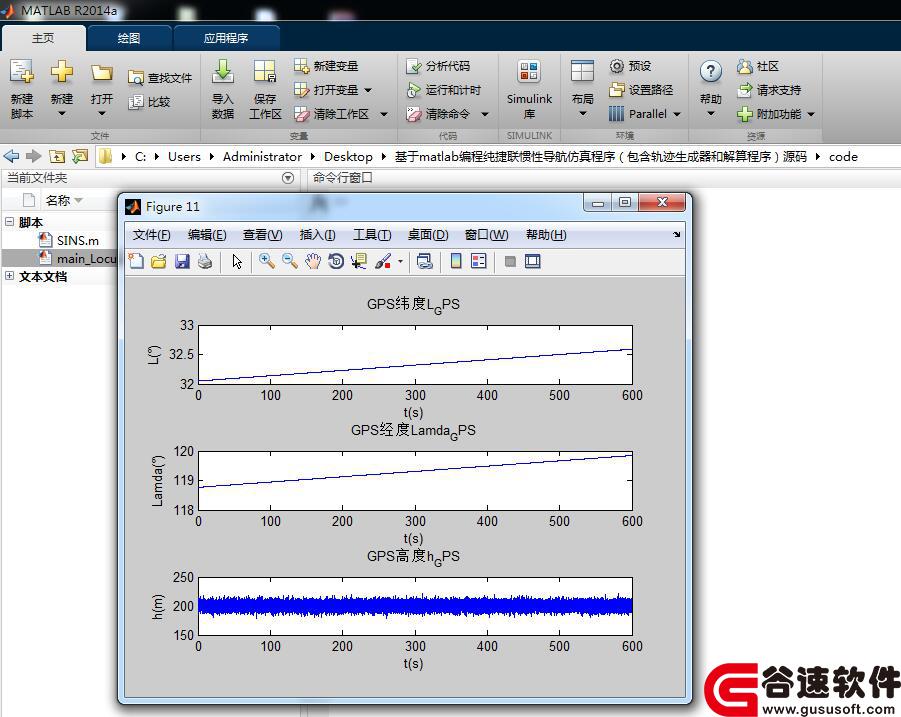Click Save Workspace (保存工作区) icon
This screenshot has height=717, width=901.
pyautogui.click(x=265, y=73)
